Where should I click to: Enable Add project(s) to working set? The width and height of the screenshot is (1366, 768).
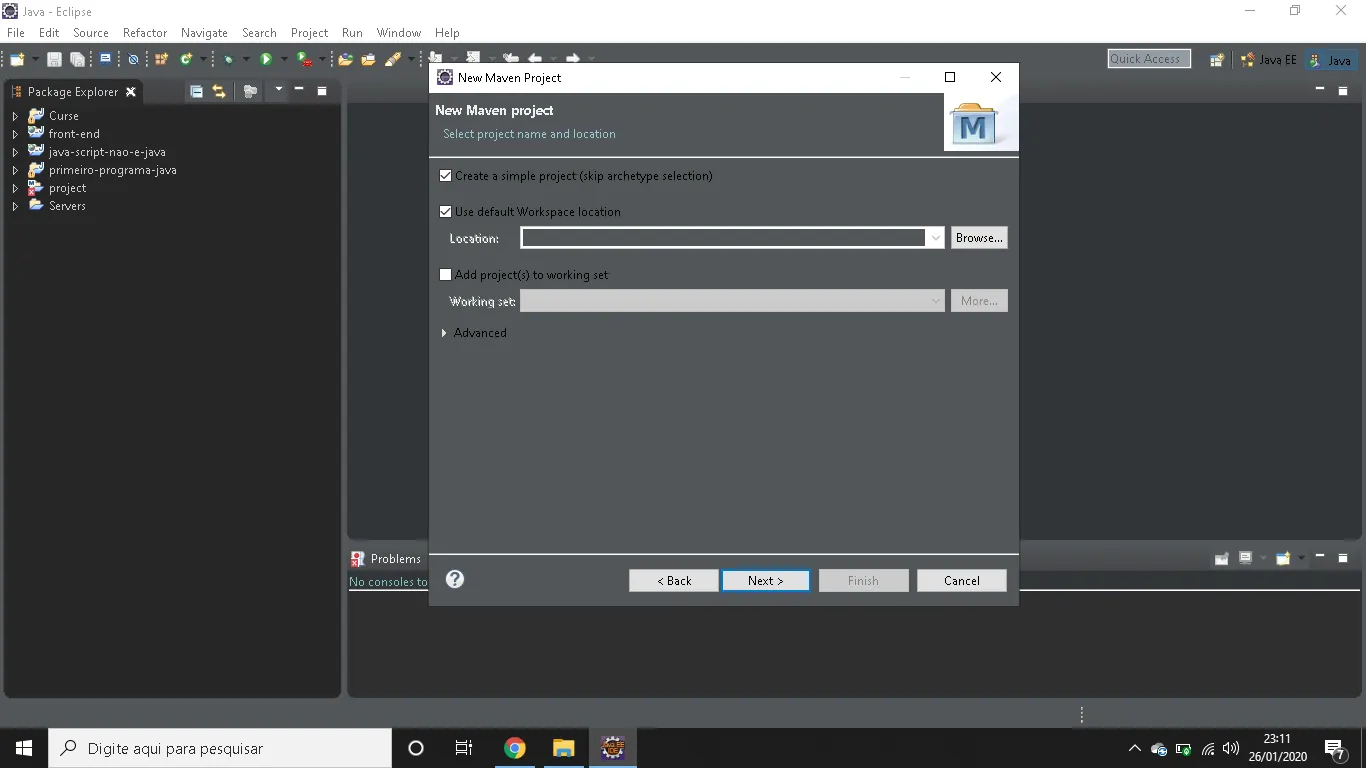coord(446,275)
